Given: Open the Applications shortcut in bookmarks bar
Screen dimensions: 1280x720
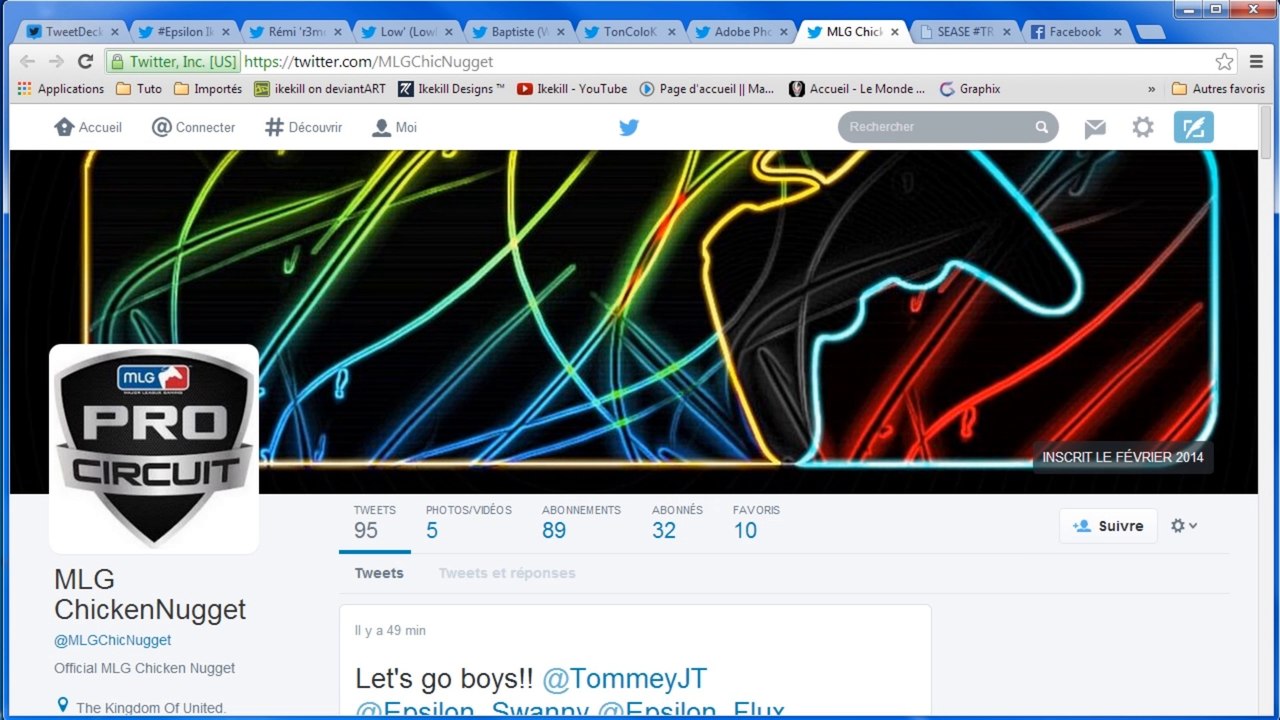Looking at the screenshot, I should click(61, 89).
